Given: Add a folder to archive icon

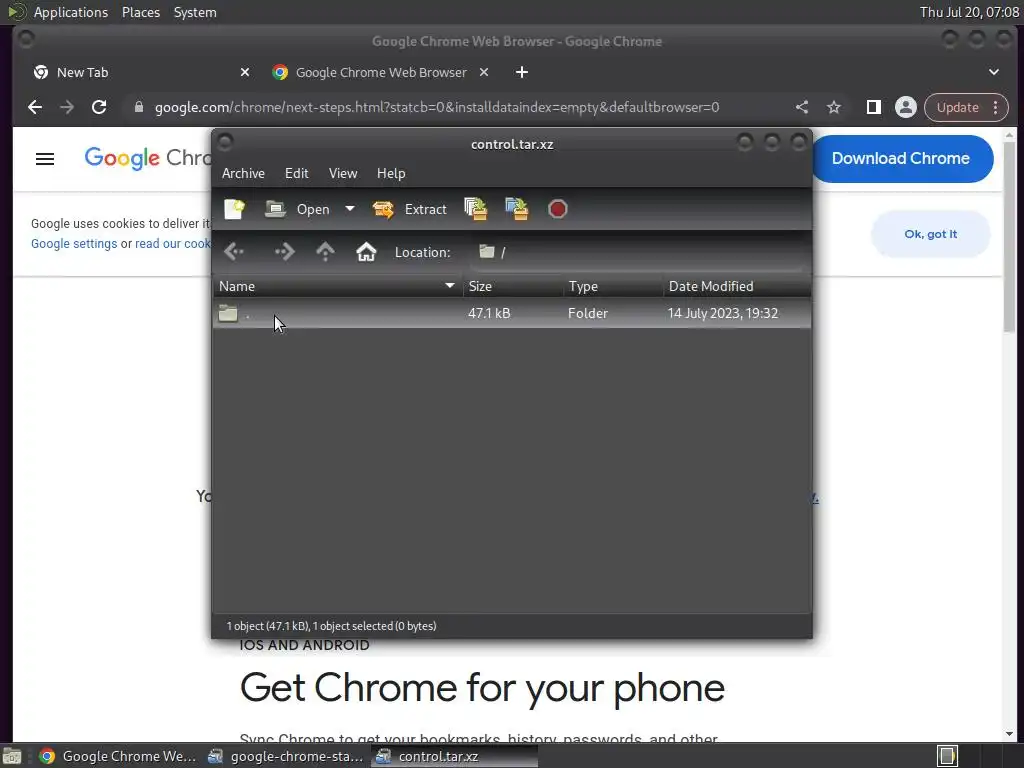Looking at the screenshot, I should click(517, 209).
